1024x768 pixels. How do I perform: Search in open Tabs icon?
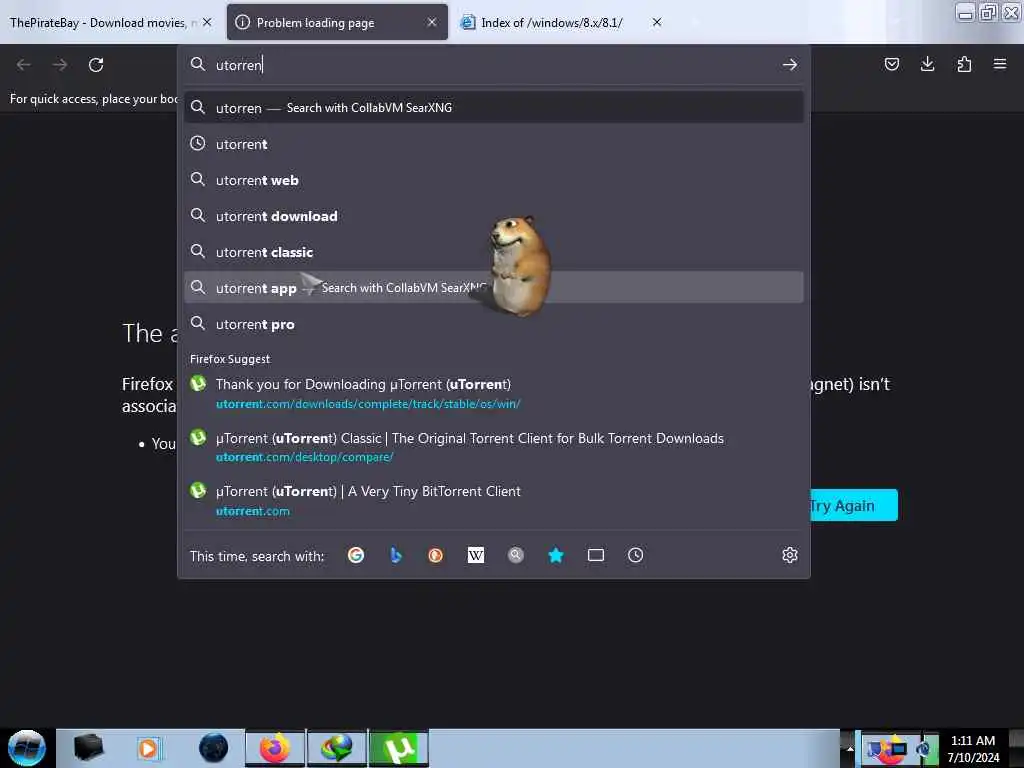pyautogui.click(x=596, y=555)
